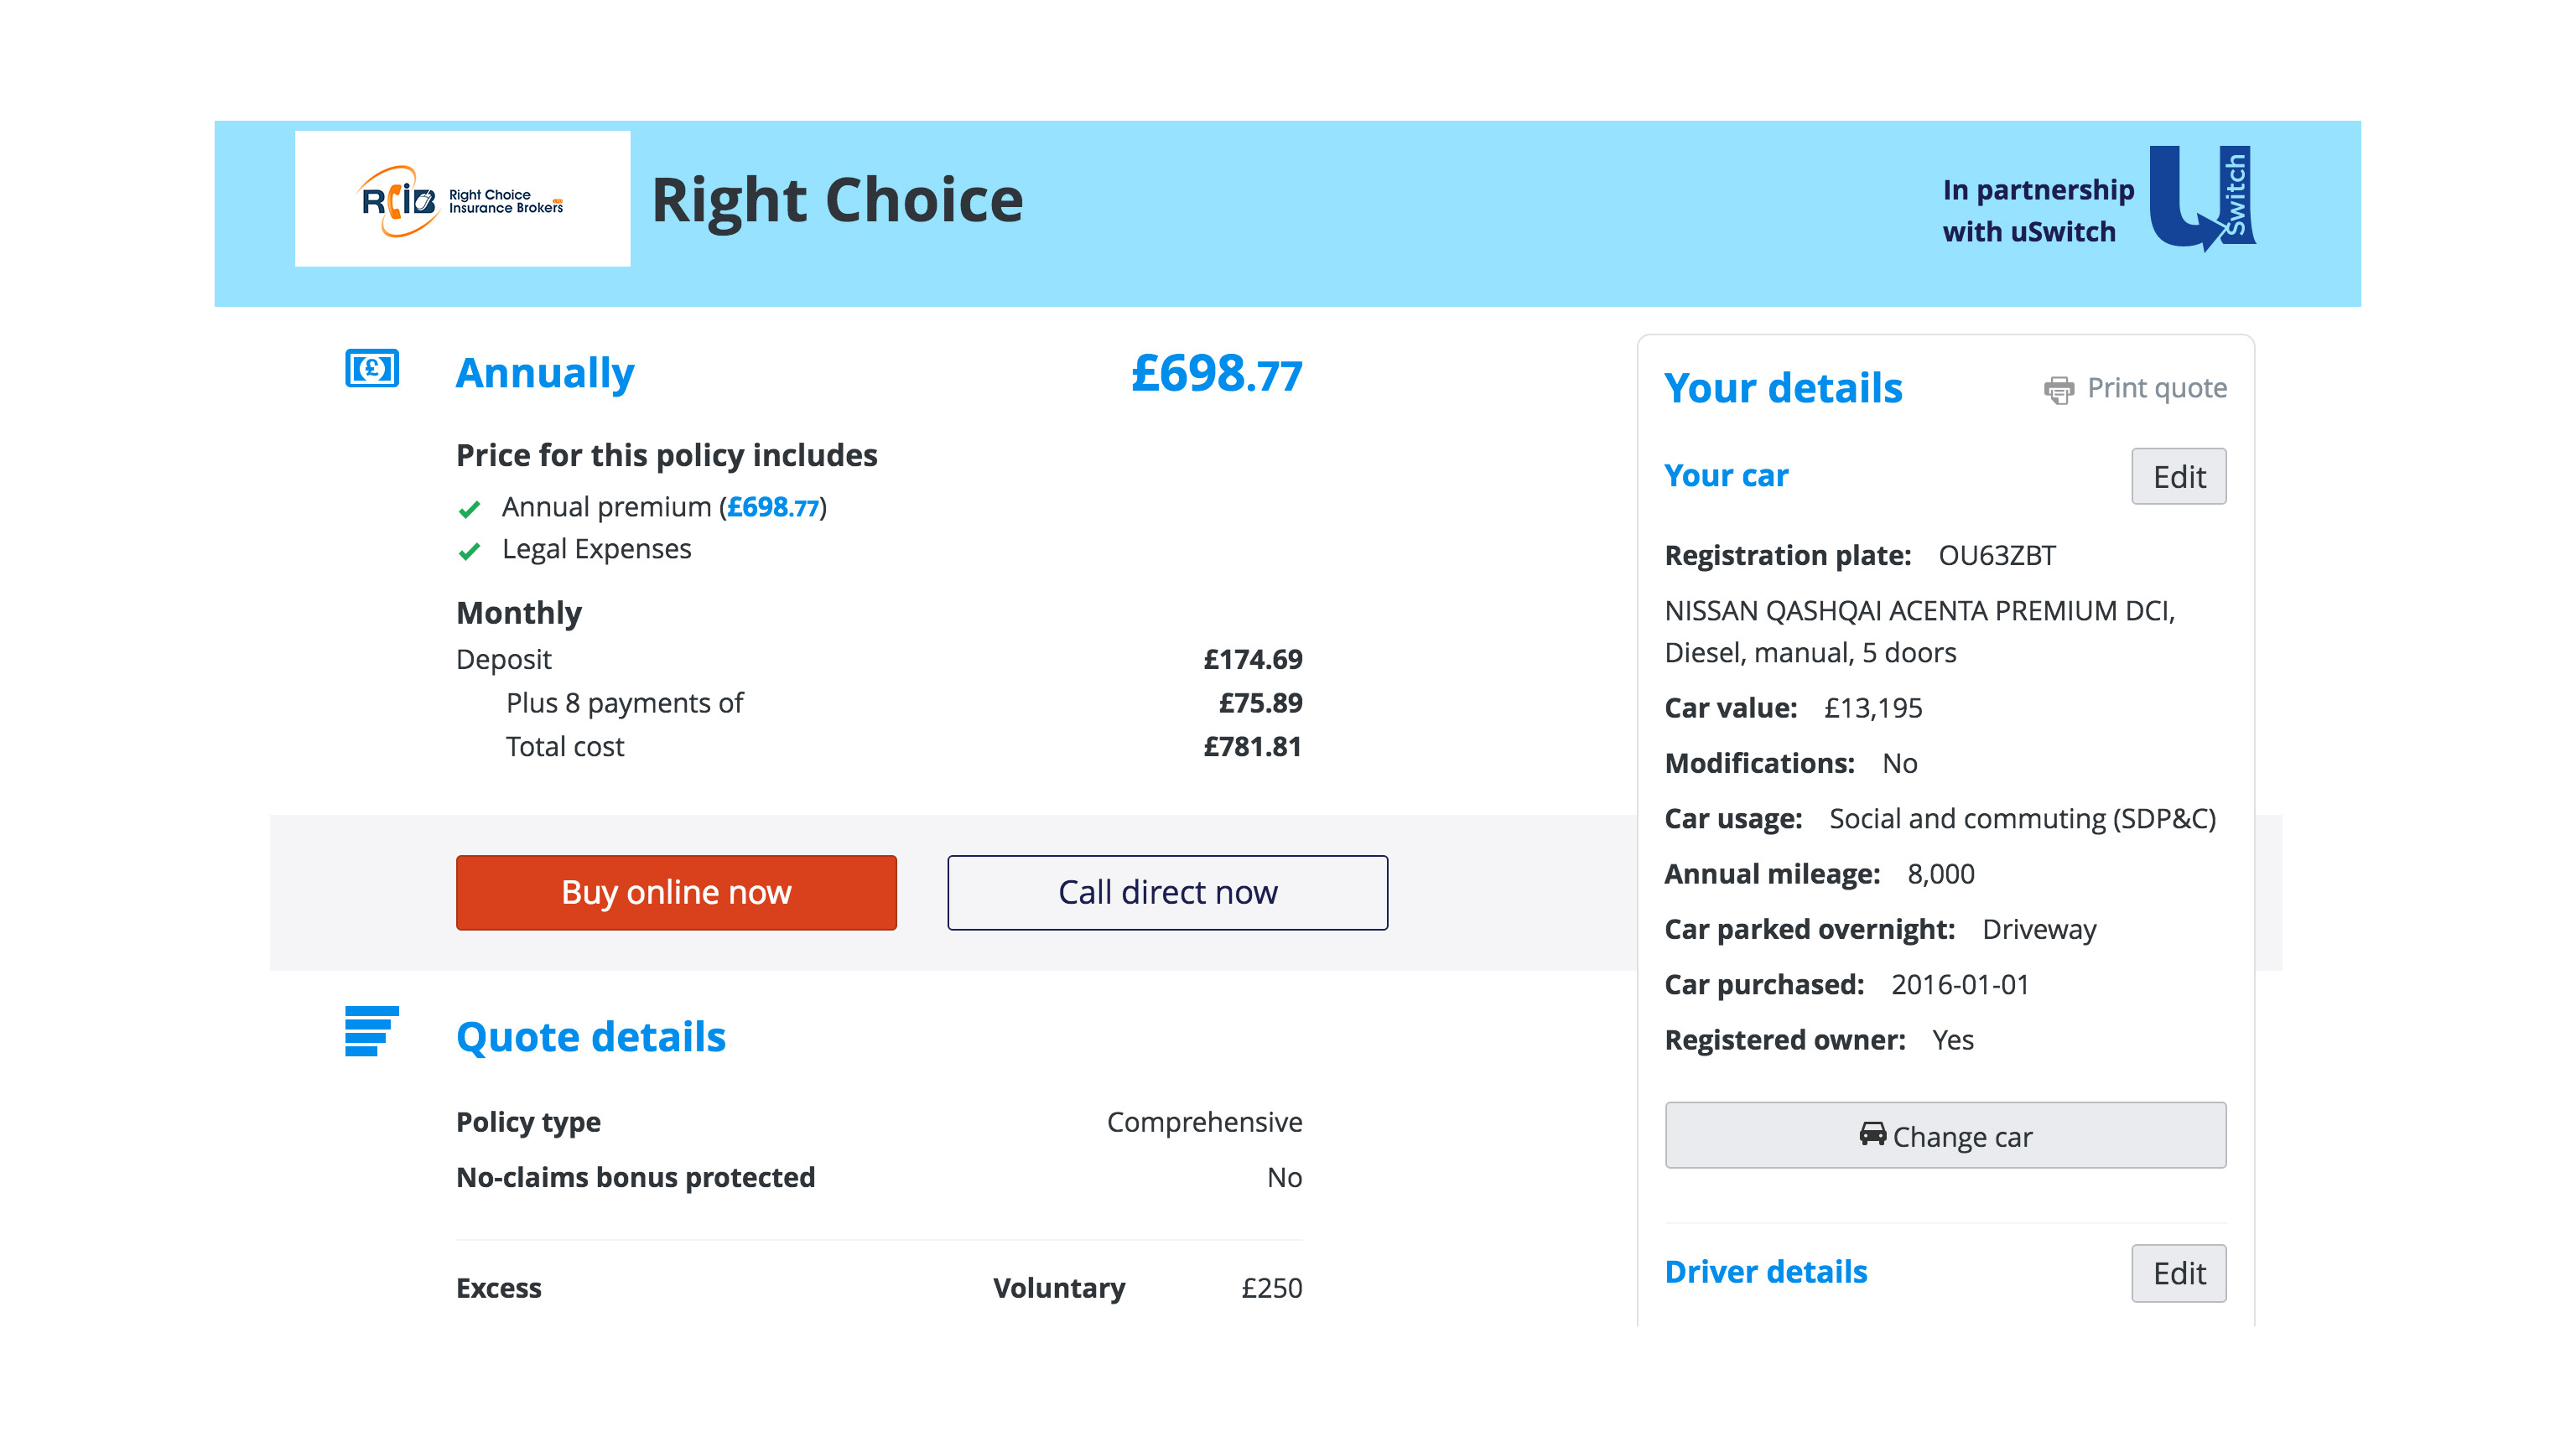The width and height of the screenshot is (2576, 1447).
Task: Click the car icon in Change car button
Action: (x=1872, y=1134)
